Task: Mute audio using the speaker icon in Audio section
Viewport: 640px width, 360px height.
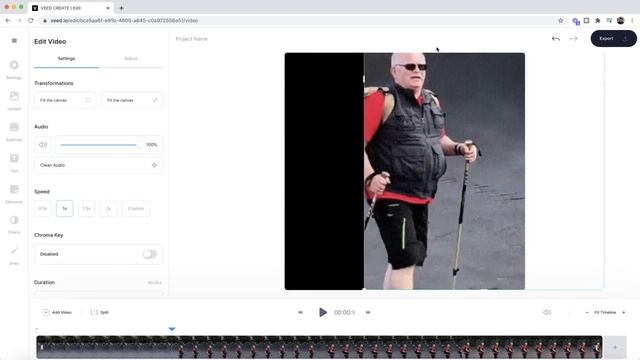Action: [43, 144]
